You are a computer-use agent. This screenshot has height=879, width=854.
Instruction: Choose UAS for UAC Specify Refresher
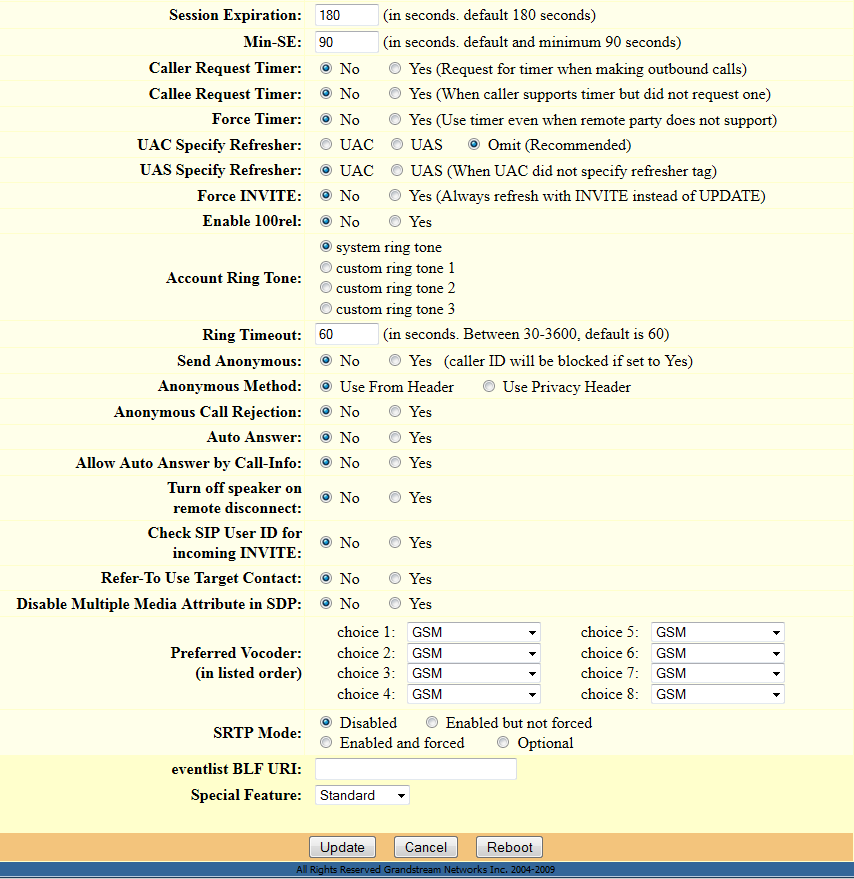point(397,145)
